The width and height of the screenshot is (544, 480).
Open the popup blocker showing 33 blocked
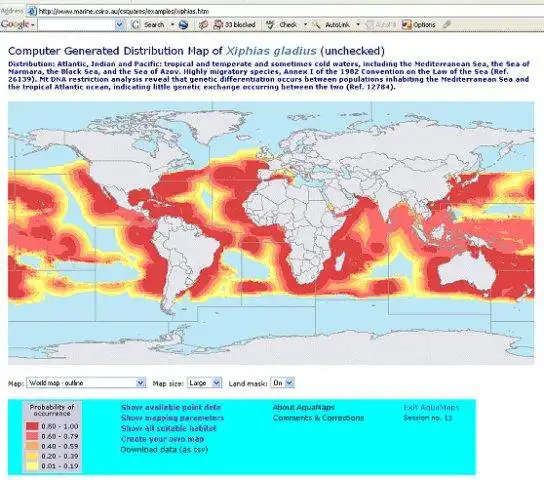(x=235, y=25)
